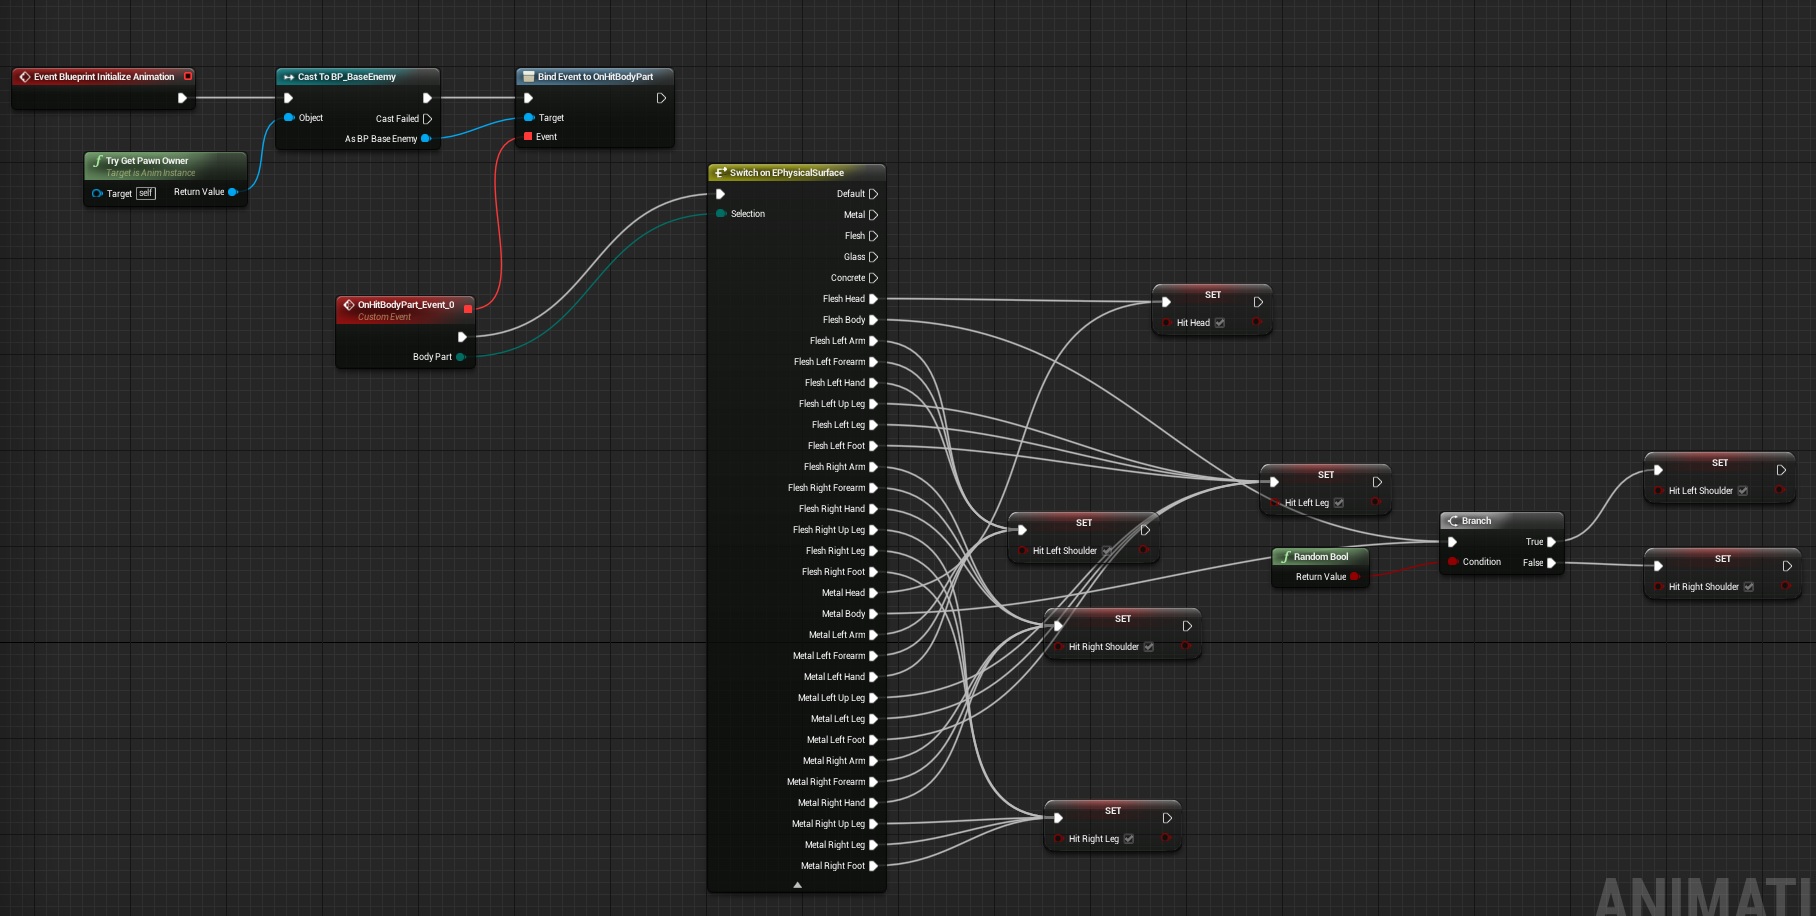The width and height of the screenshot is (1816, 916).
Task: Click exec input pin of Hit Head SET node
Action: click(x=1166, y=302)
